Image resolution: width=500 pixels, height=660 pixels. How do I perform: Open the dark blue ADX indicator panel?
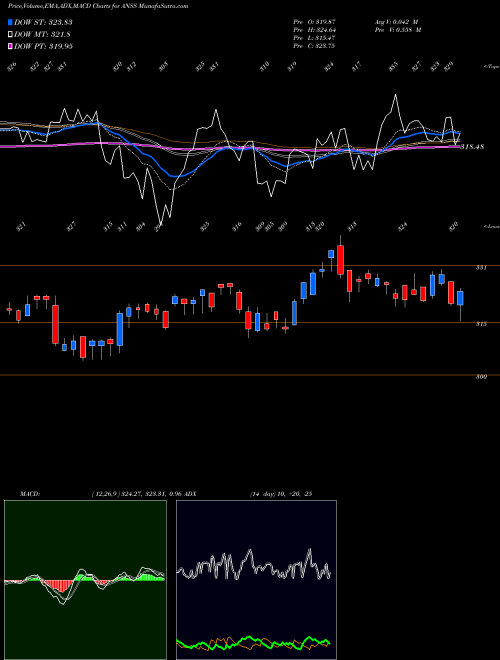tap(256, 580)
